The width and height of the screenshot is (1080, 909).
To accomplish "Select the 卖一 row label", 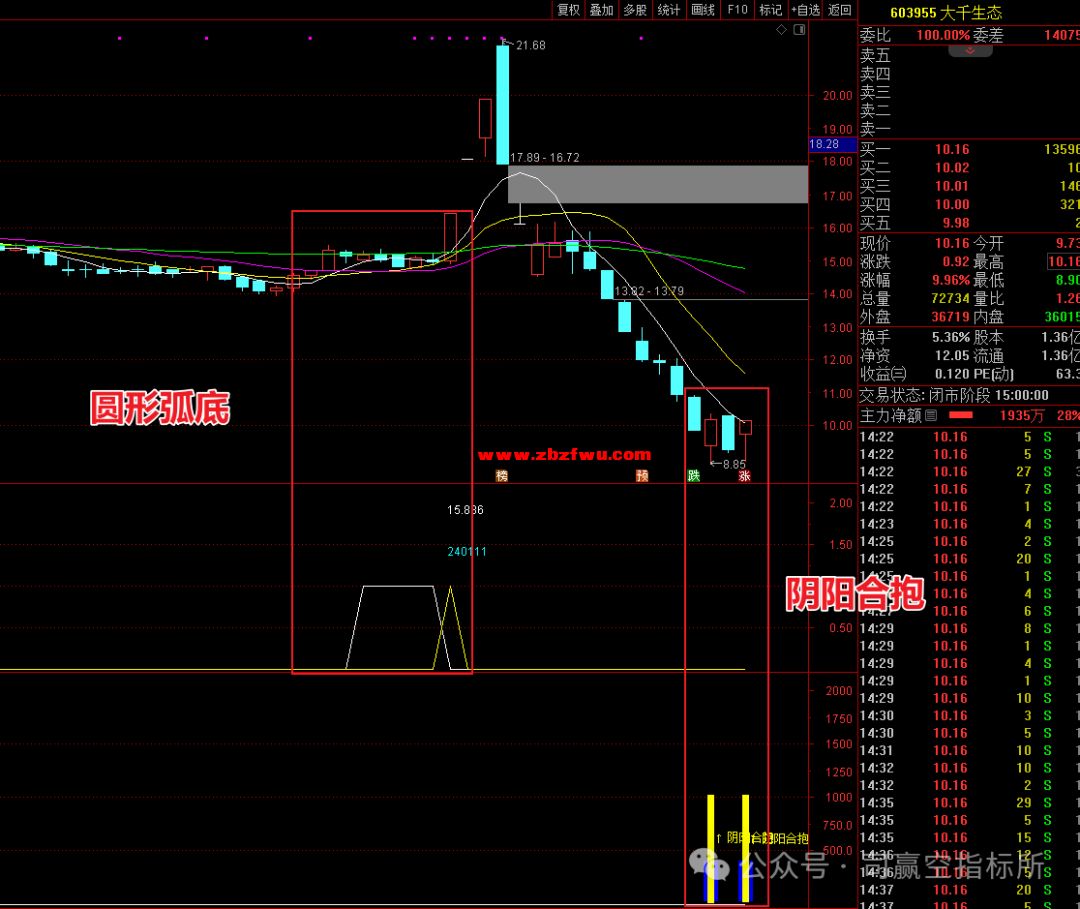I will pyautogui.click(x=875, y=129).
